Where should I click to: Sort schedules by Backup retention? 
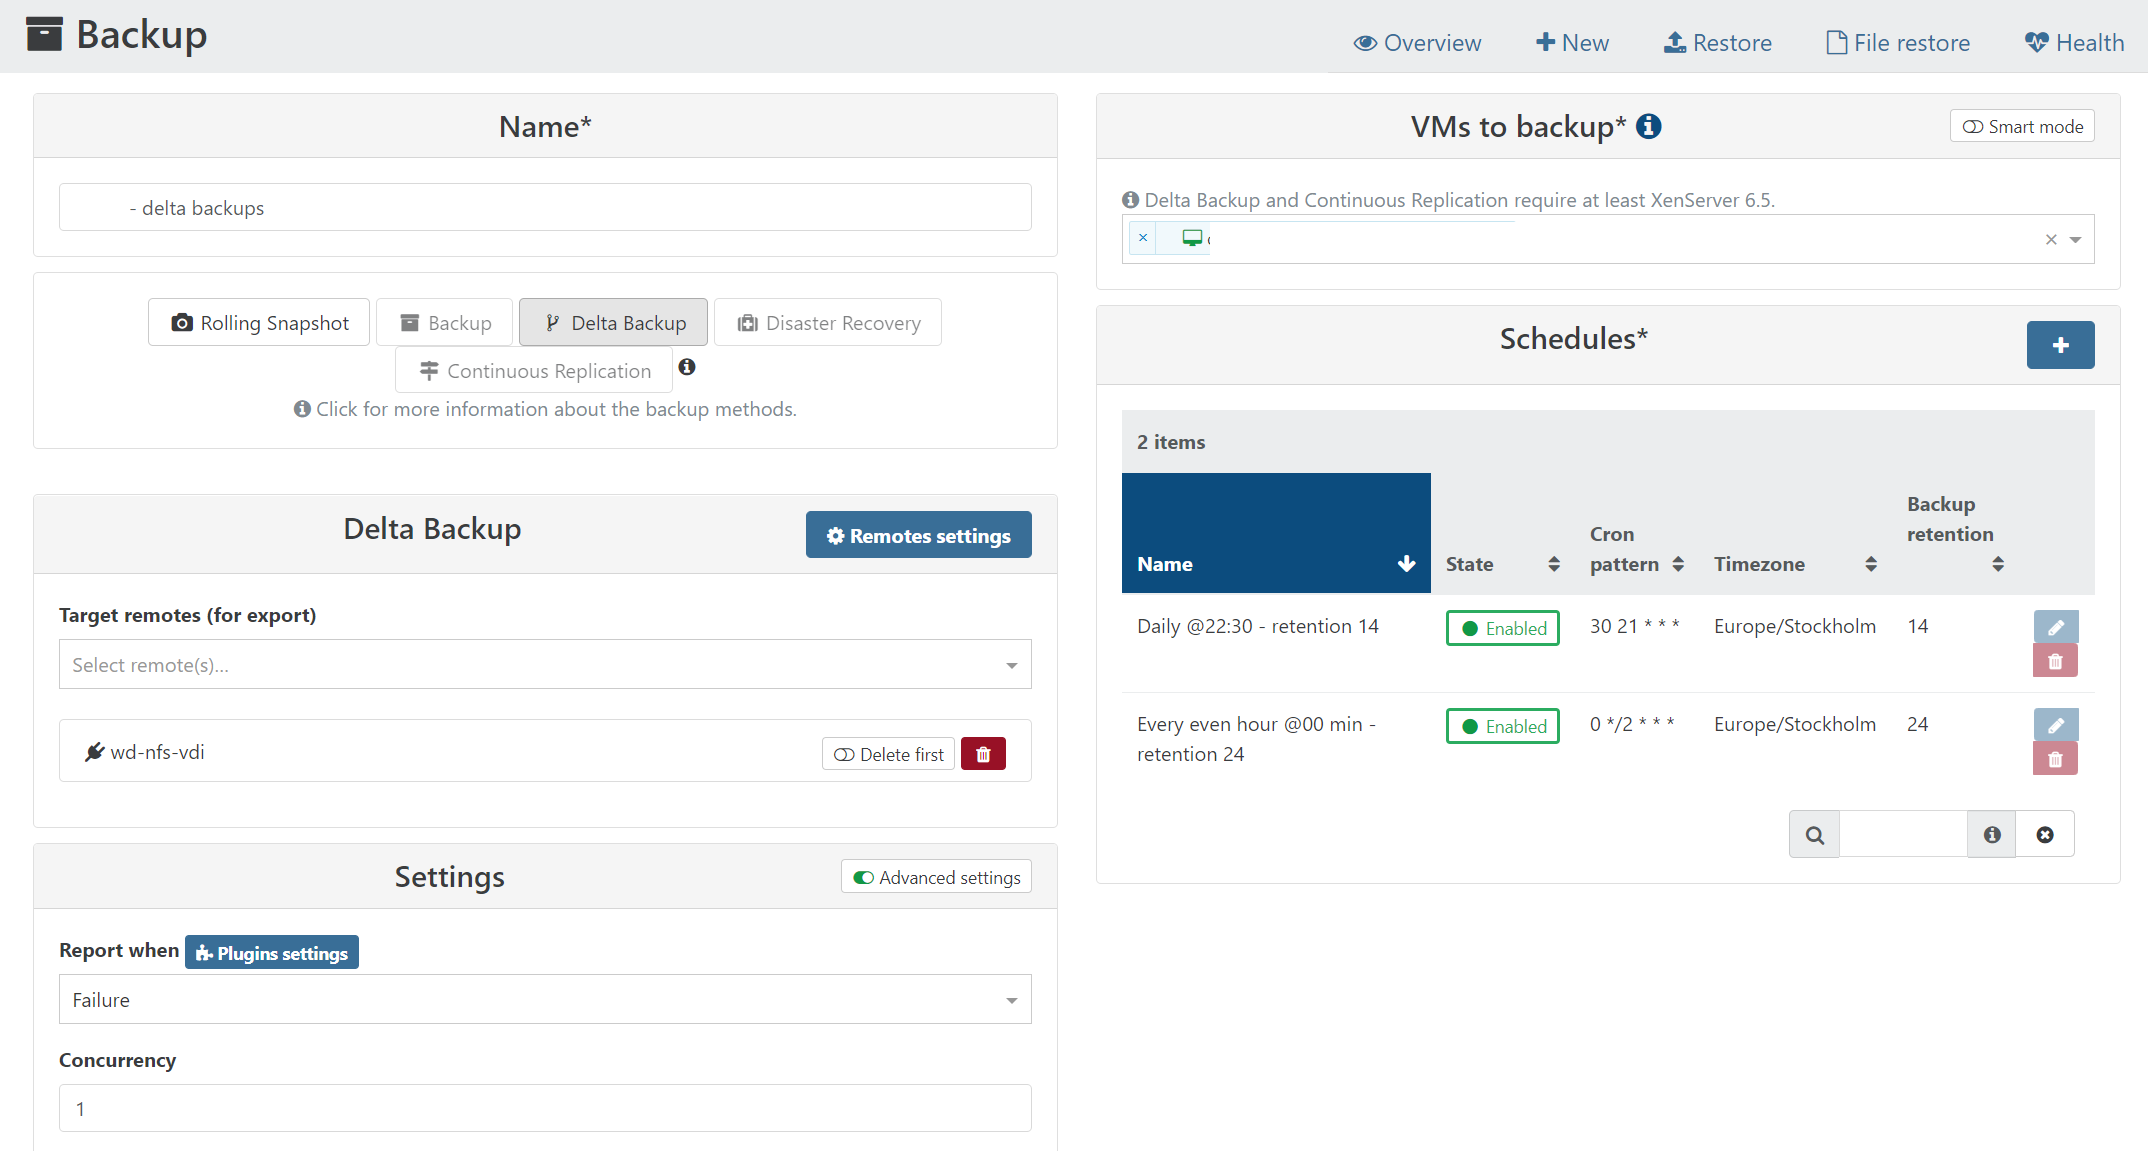coord(1955,534)
